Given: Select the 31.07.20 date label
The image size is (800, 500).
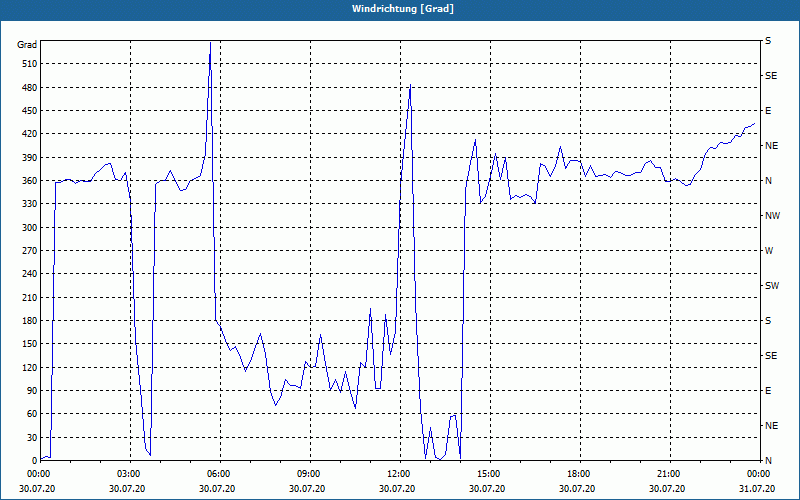Looking at the screenshot, I should (758, 488).
